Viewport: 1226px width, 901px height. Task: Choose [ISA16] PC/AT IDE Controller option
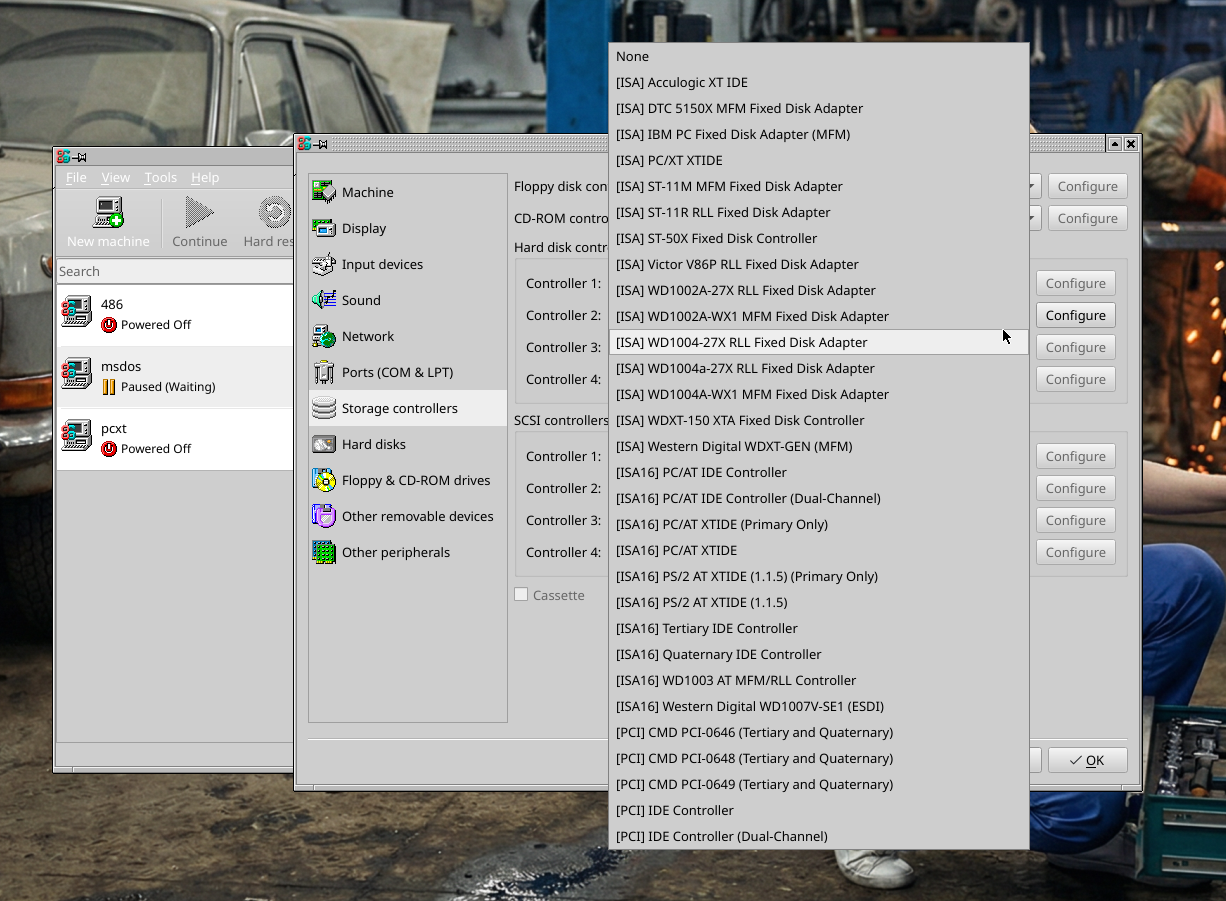tap(819, 472)
